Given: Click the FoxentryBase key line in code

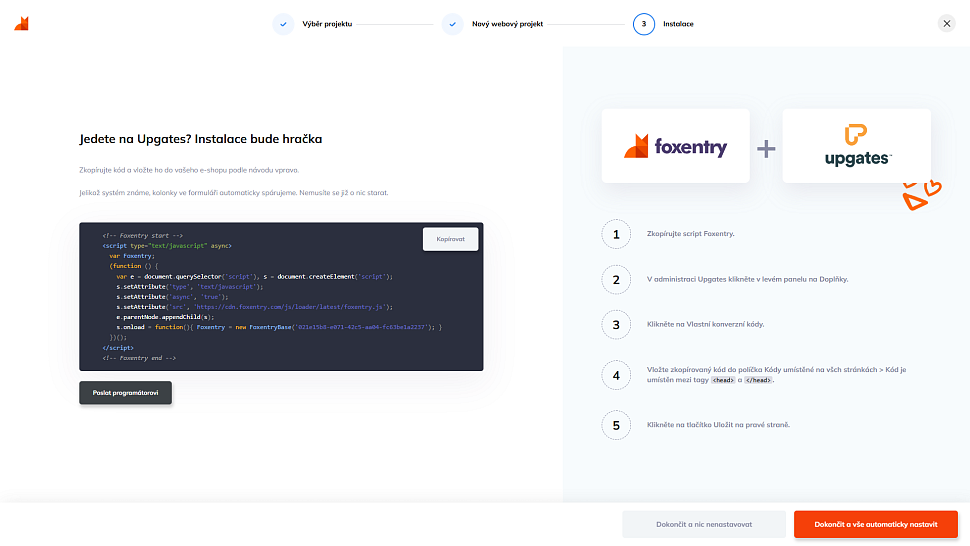Looking at the screenshot, I should (x=279, y=327).
